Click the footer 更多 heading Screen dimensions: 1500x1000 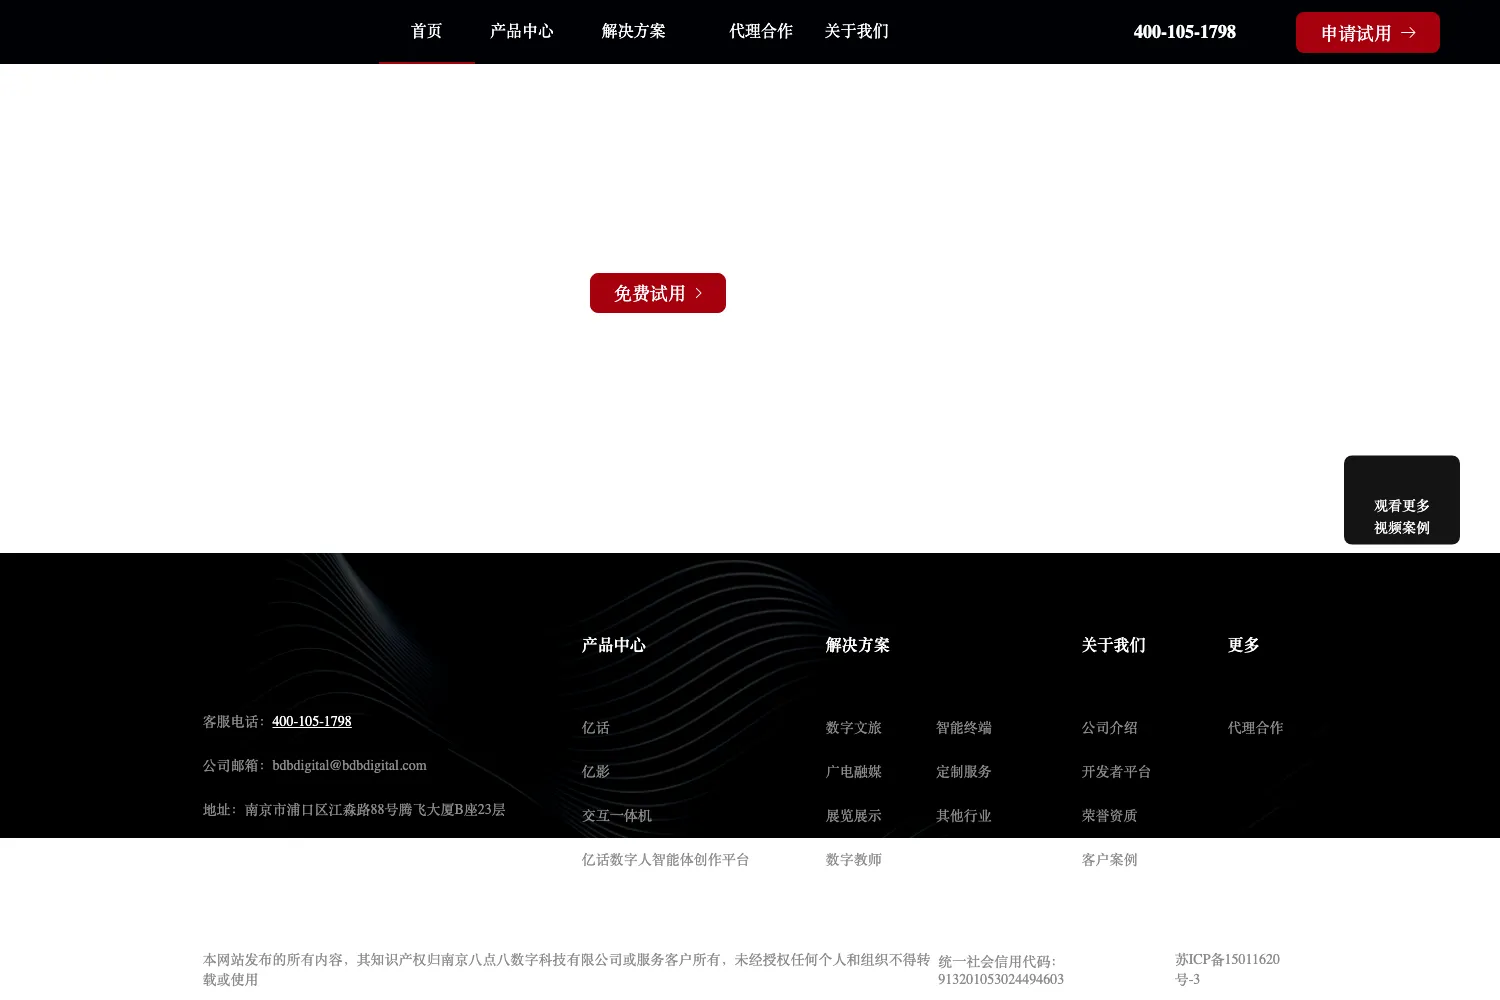pos(1244,645)
